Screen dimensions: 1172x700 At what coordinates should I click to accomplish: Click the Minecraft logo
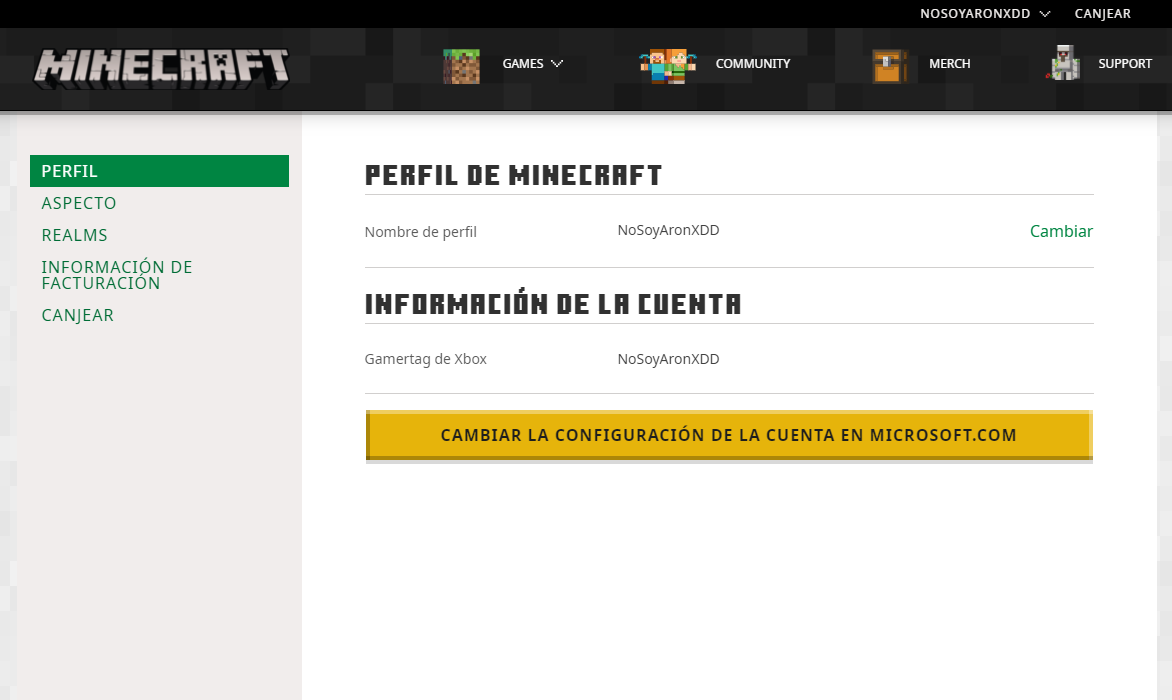[x=161, y=67]
